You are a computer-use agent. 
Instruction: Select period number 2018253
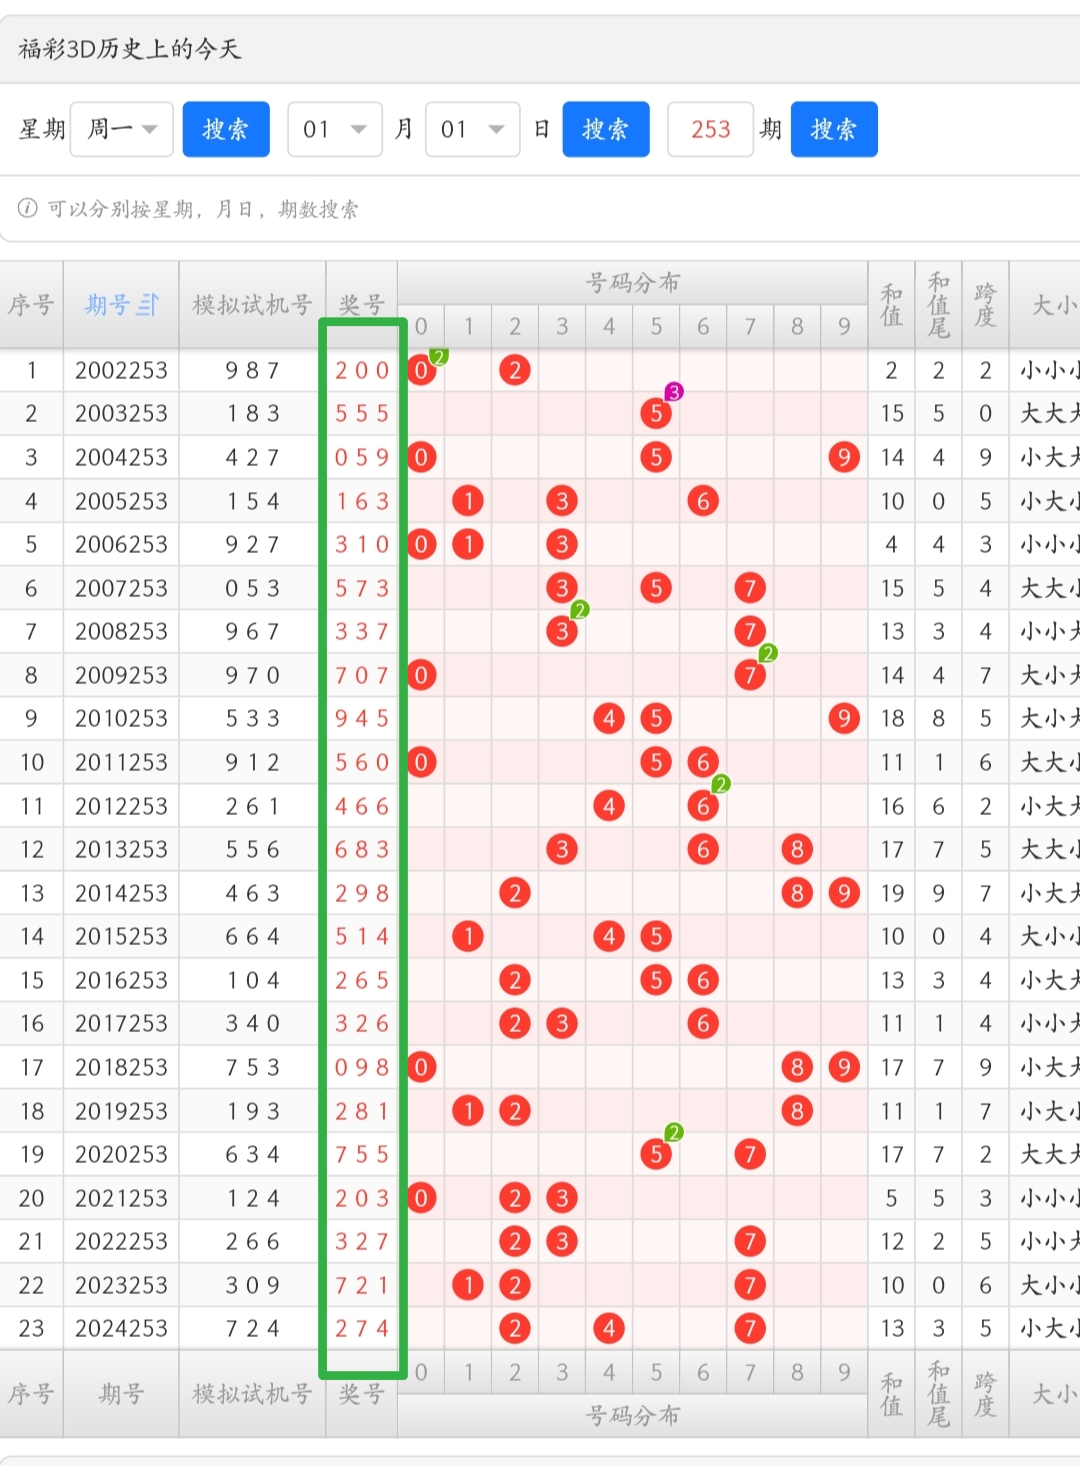click(121, 1067)
